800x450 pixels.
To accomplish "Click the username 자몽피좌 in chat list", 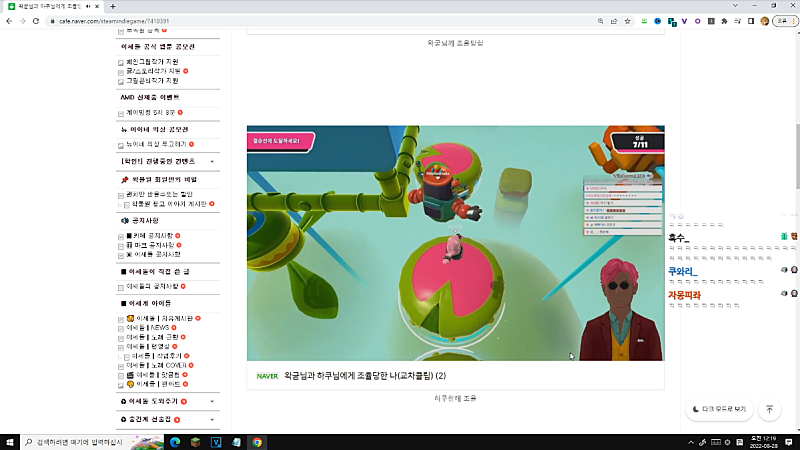I will 684,295.
